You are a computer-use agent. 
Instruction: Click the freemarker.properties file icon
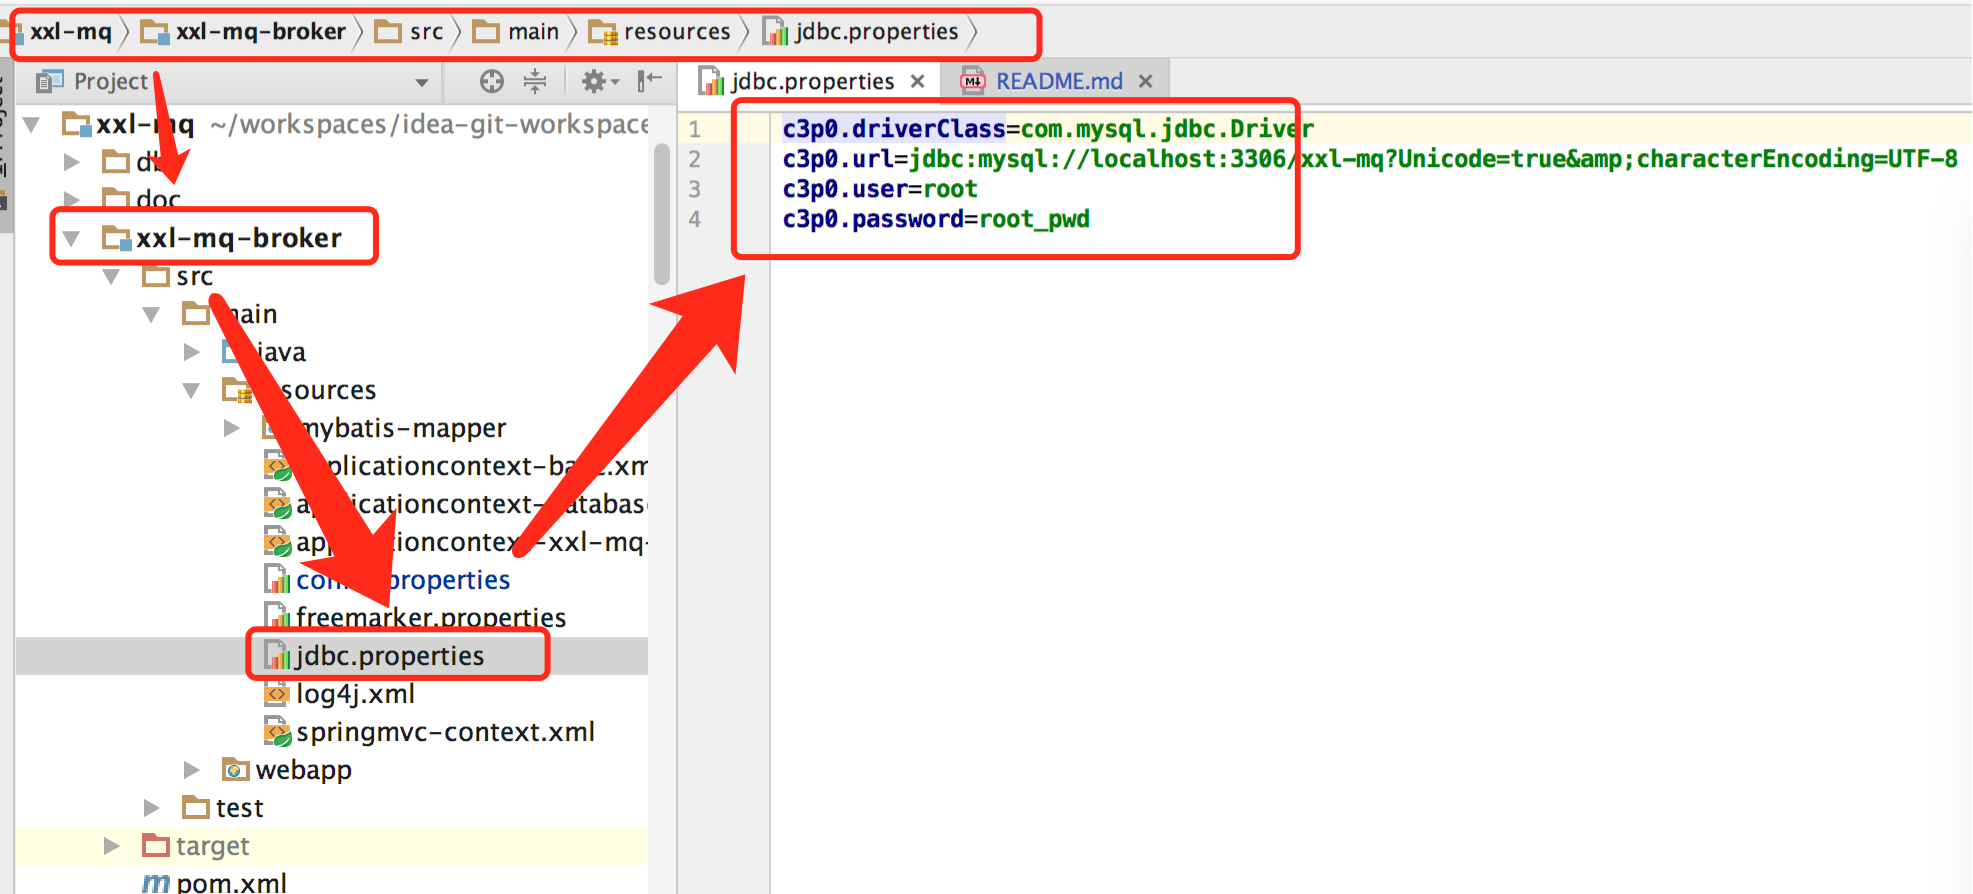277,617
